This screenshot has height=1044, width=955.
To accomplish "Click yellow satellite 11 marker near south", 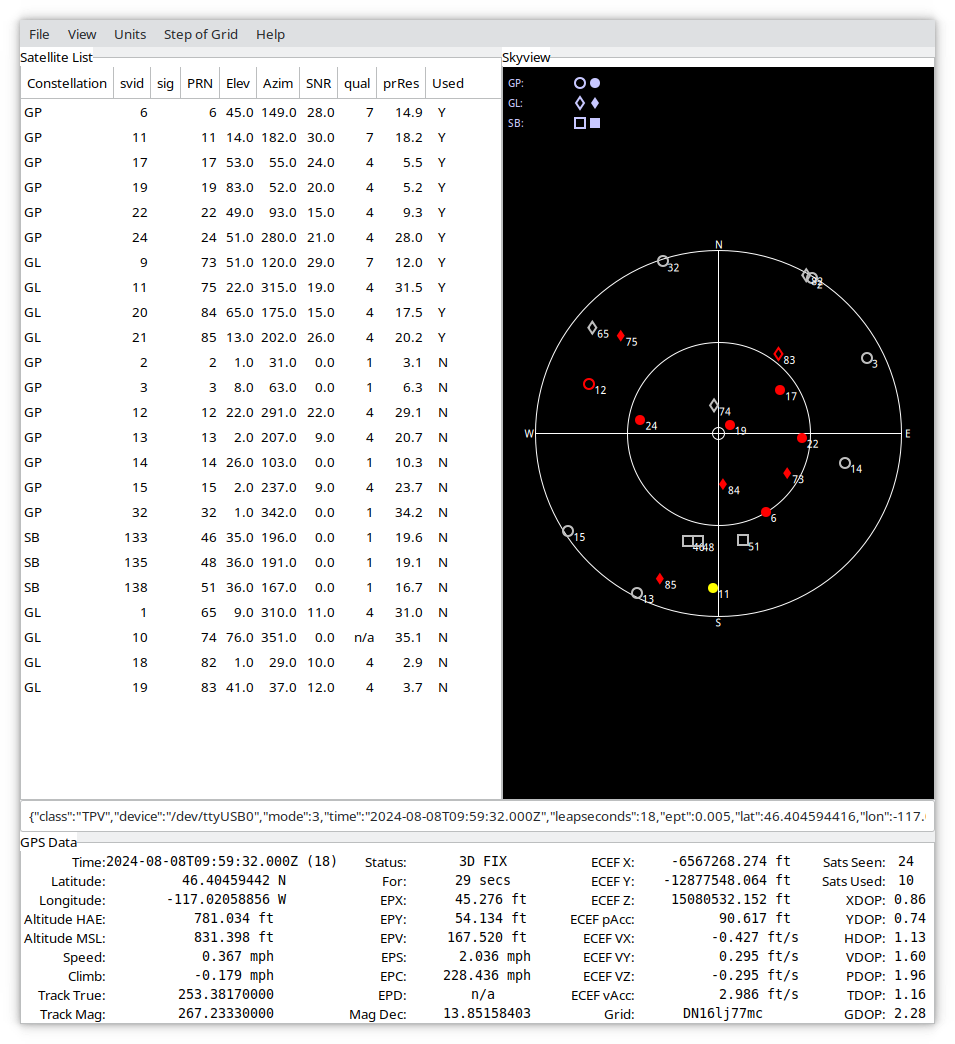I will pos(713,588).
